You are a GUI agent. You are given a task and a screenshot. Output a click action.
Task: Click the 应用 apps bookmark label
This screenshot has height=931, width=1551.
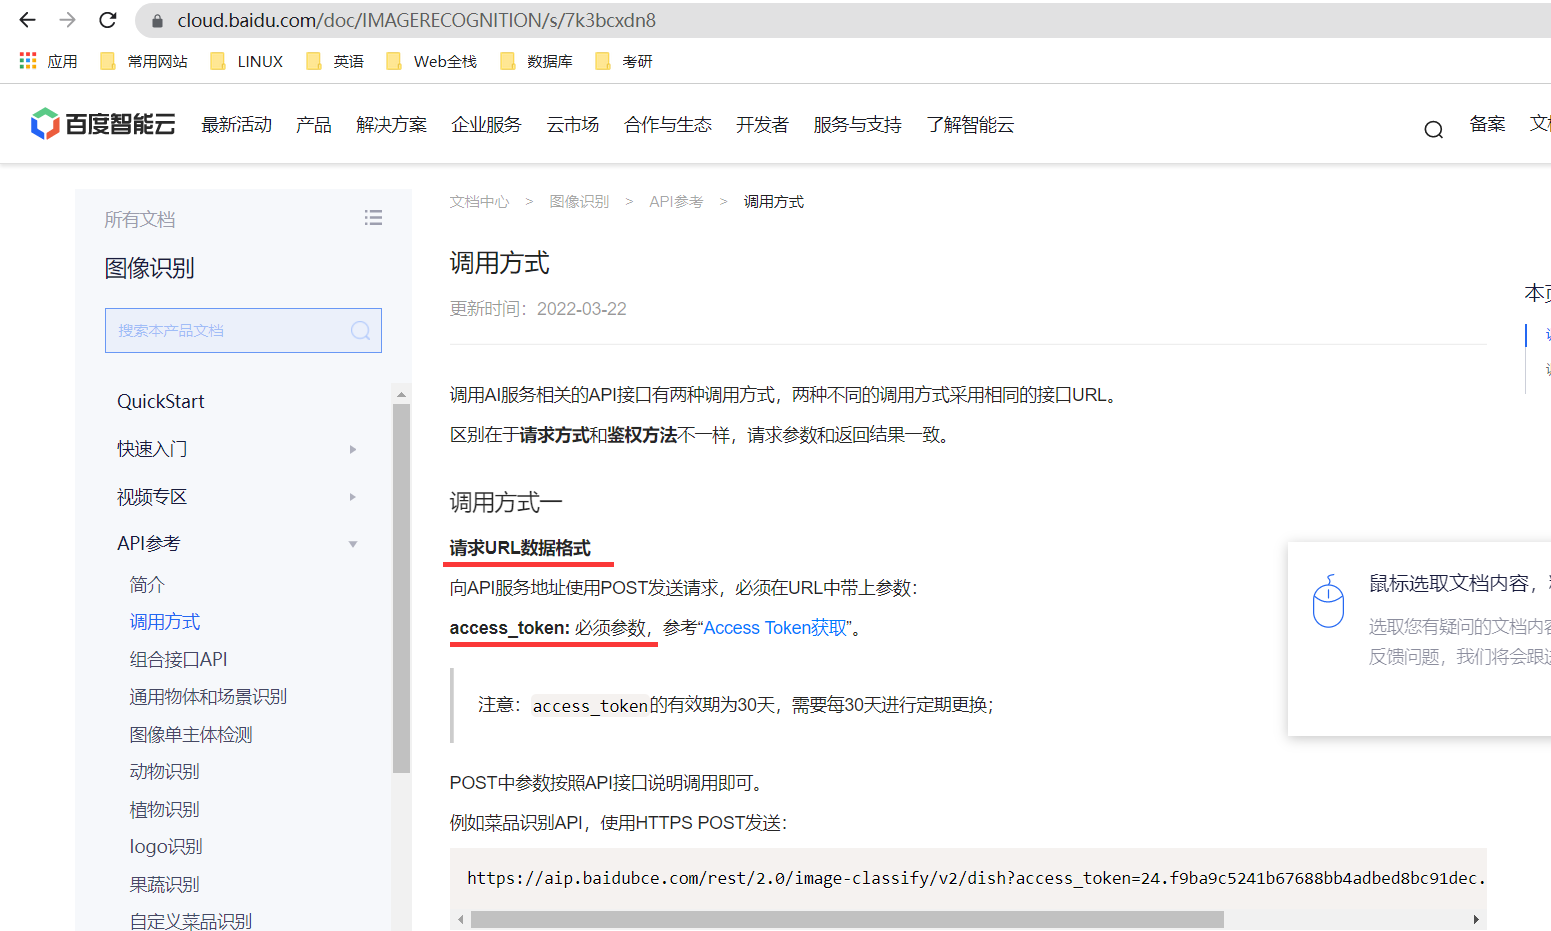tap(63, 61)
